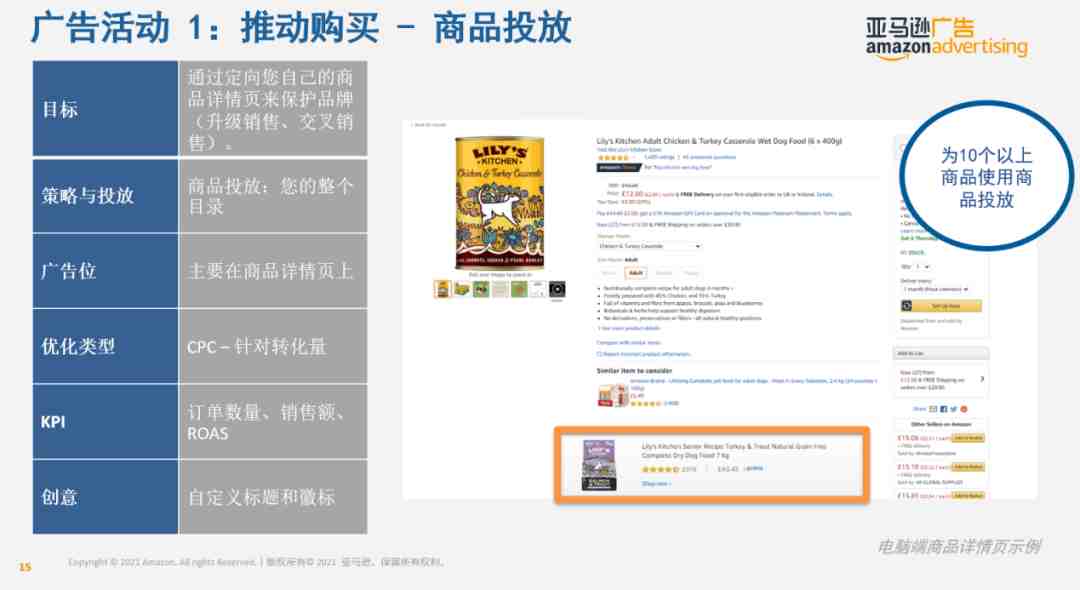This screenshot has width=1080, height=590.
Task: Click the '主要在商品详情页上' cell
Action: click(273, 271)
